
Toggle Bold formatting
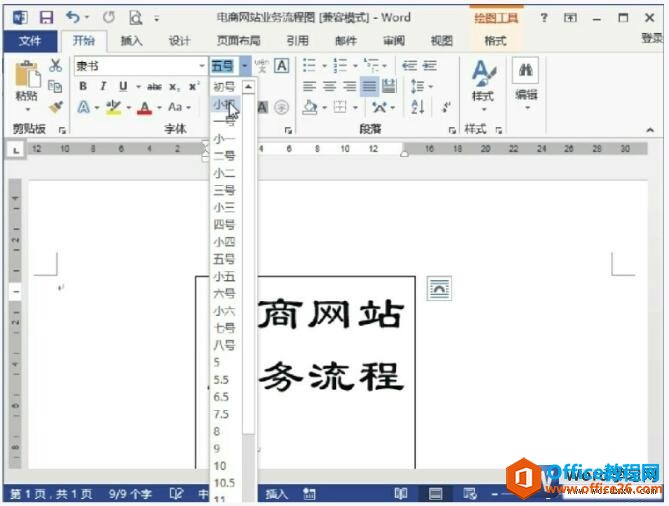click(83, 86)
